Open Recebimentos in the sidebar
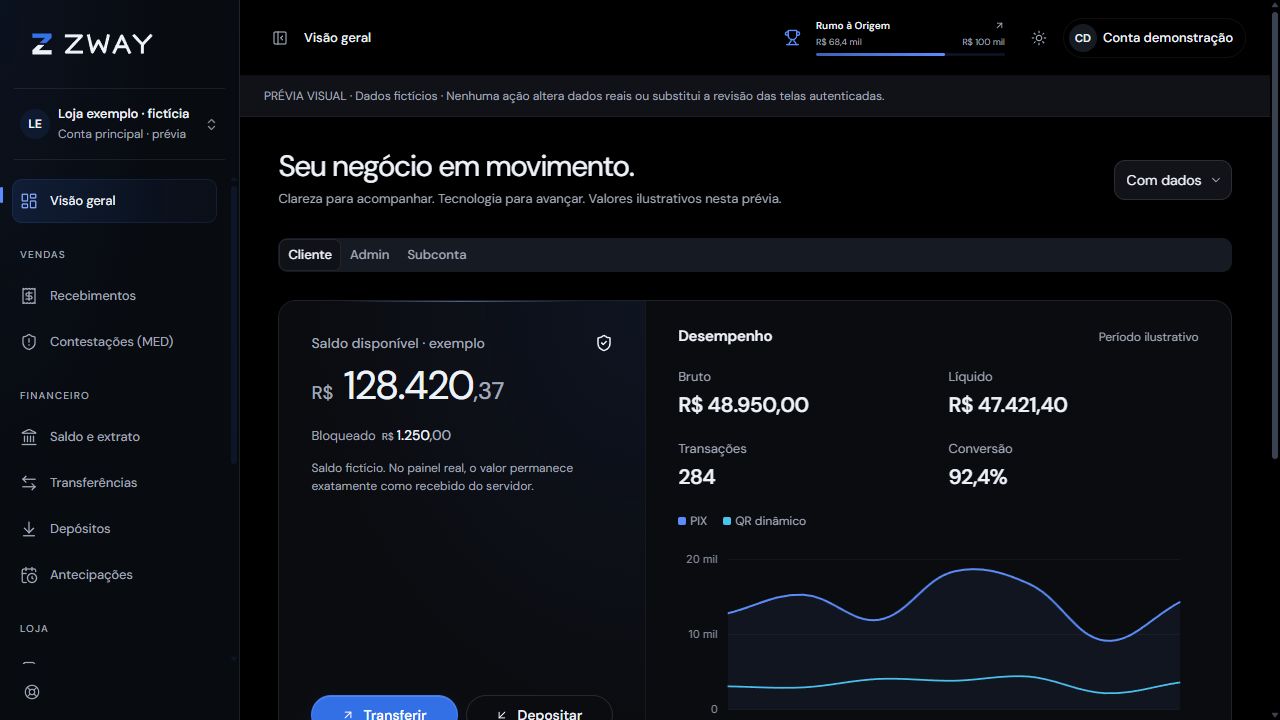Image resolution: width=1280 pixels, height=720 pixels. [x=114, y=296]
